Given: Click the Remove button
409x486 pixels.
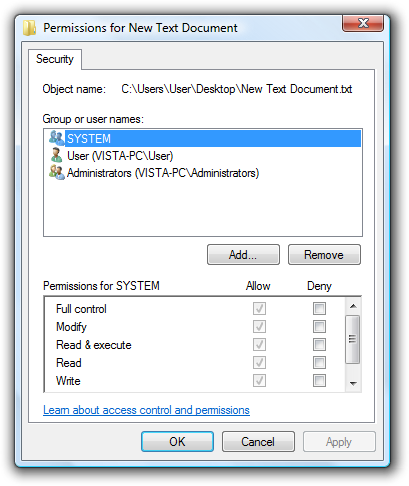Looking at the screenshot, I should [x=324, y=255].
